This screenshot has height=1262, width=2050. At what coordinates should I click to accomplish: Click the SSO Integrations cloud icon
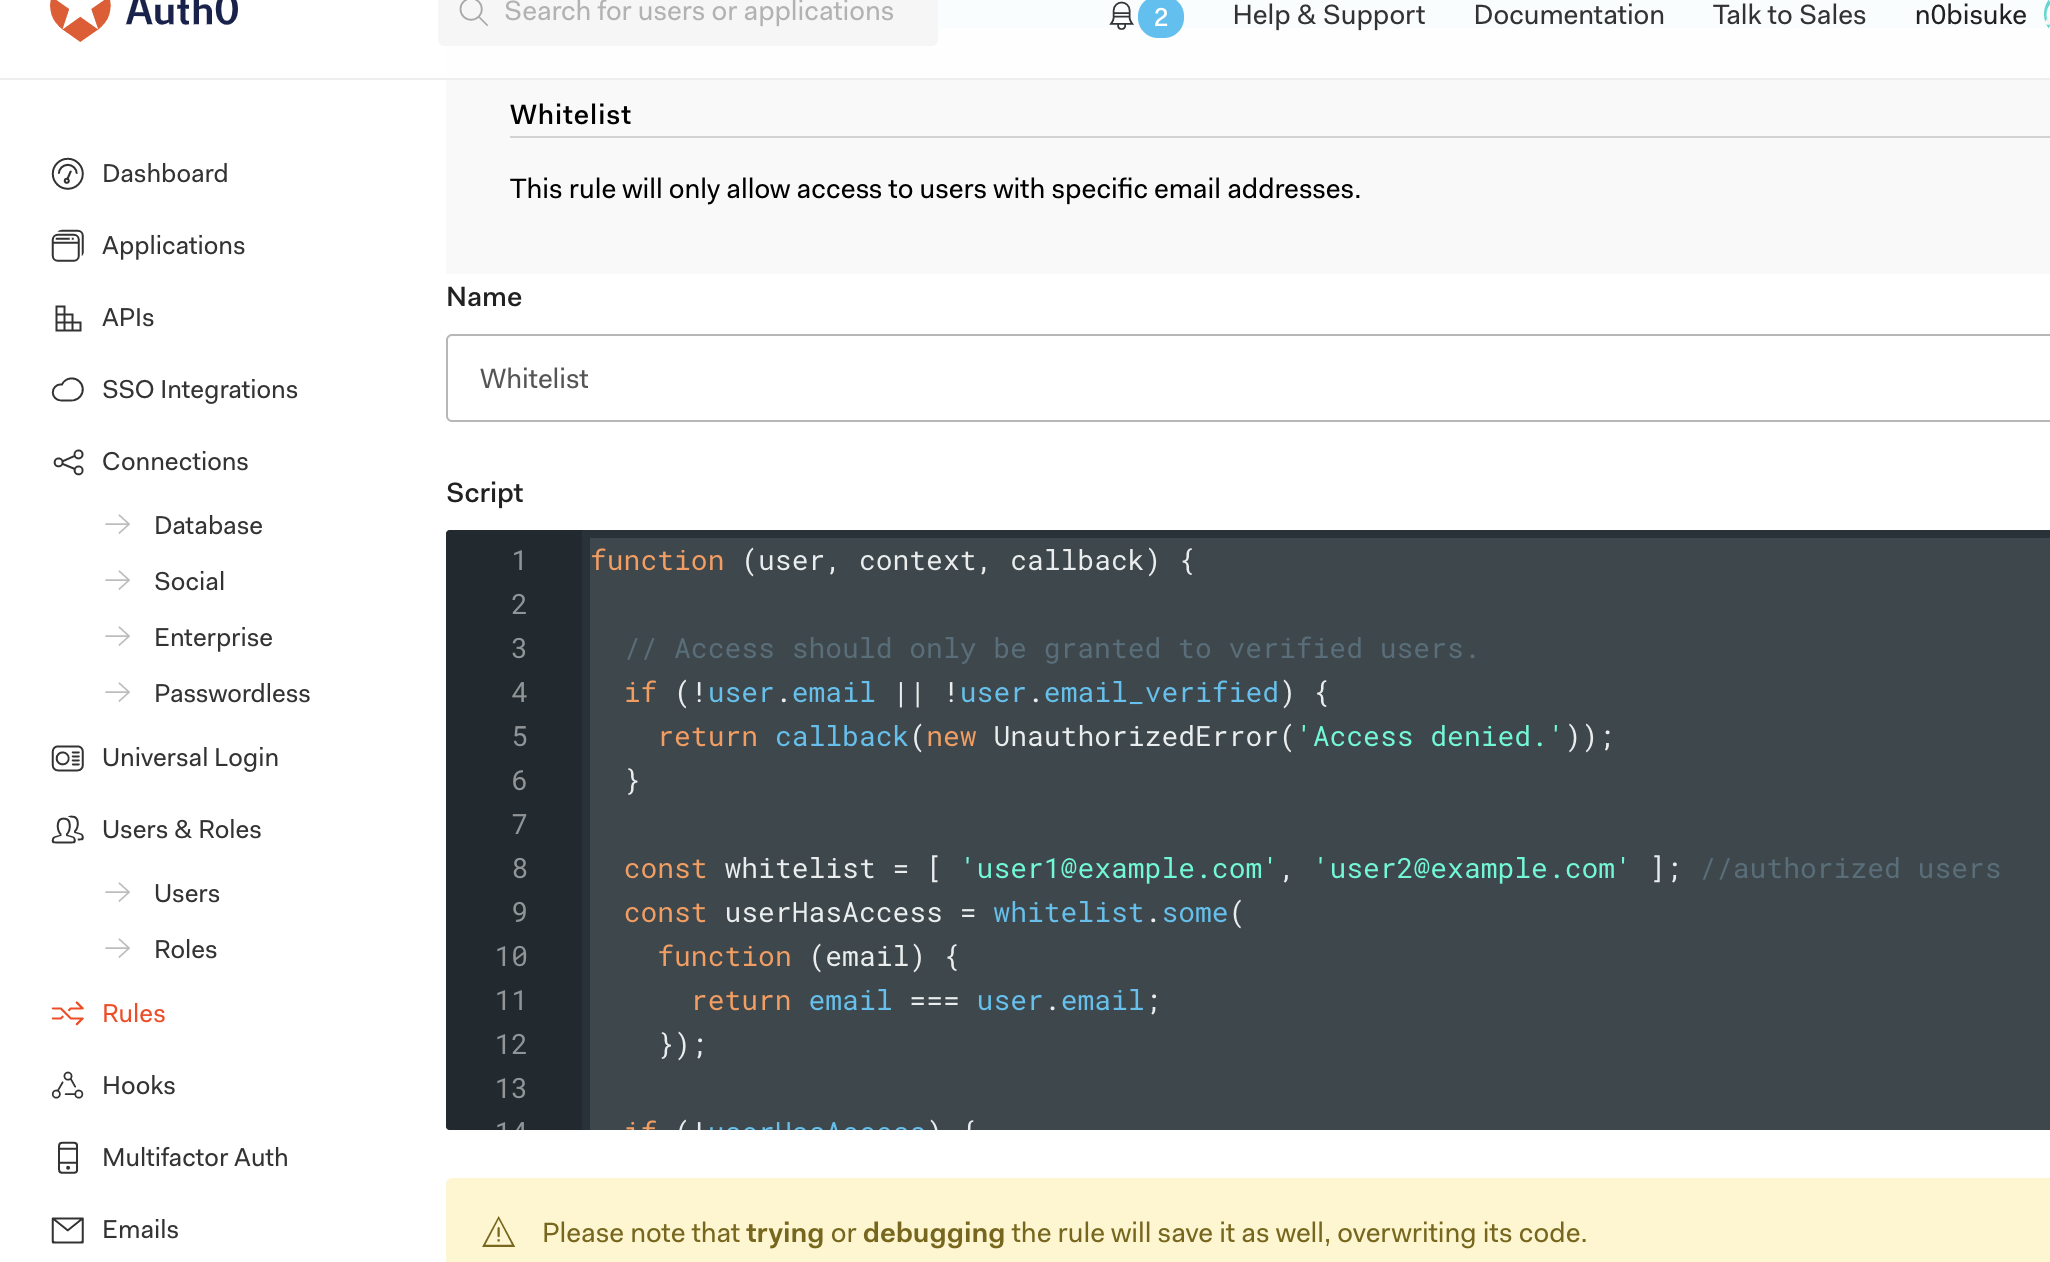click(67, 390)
